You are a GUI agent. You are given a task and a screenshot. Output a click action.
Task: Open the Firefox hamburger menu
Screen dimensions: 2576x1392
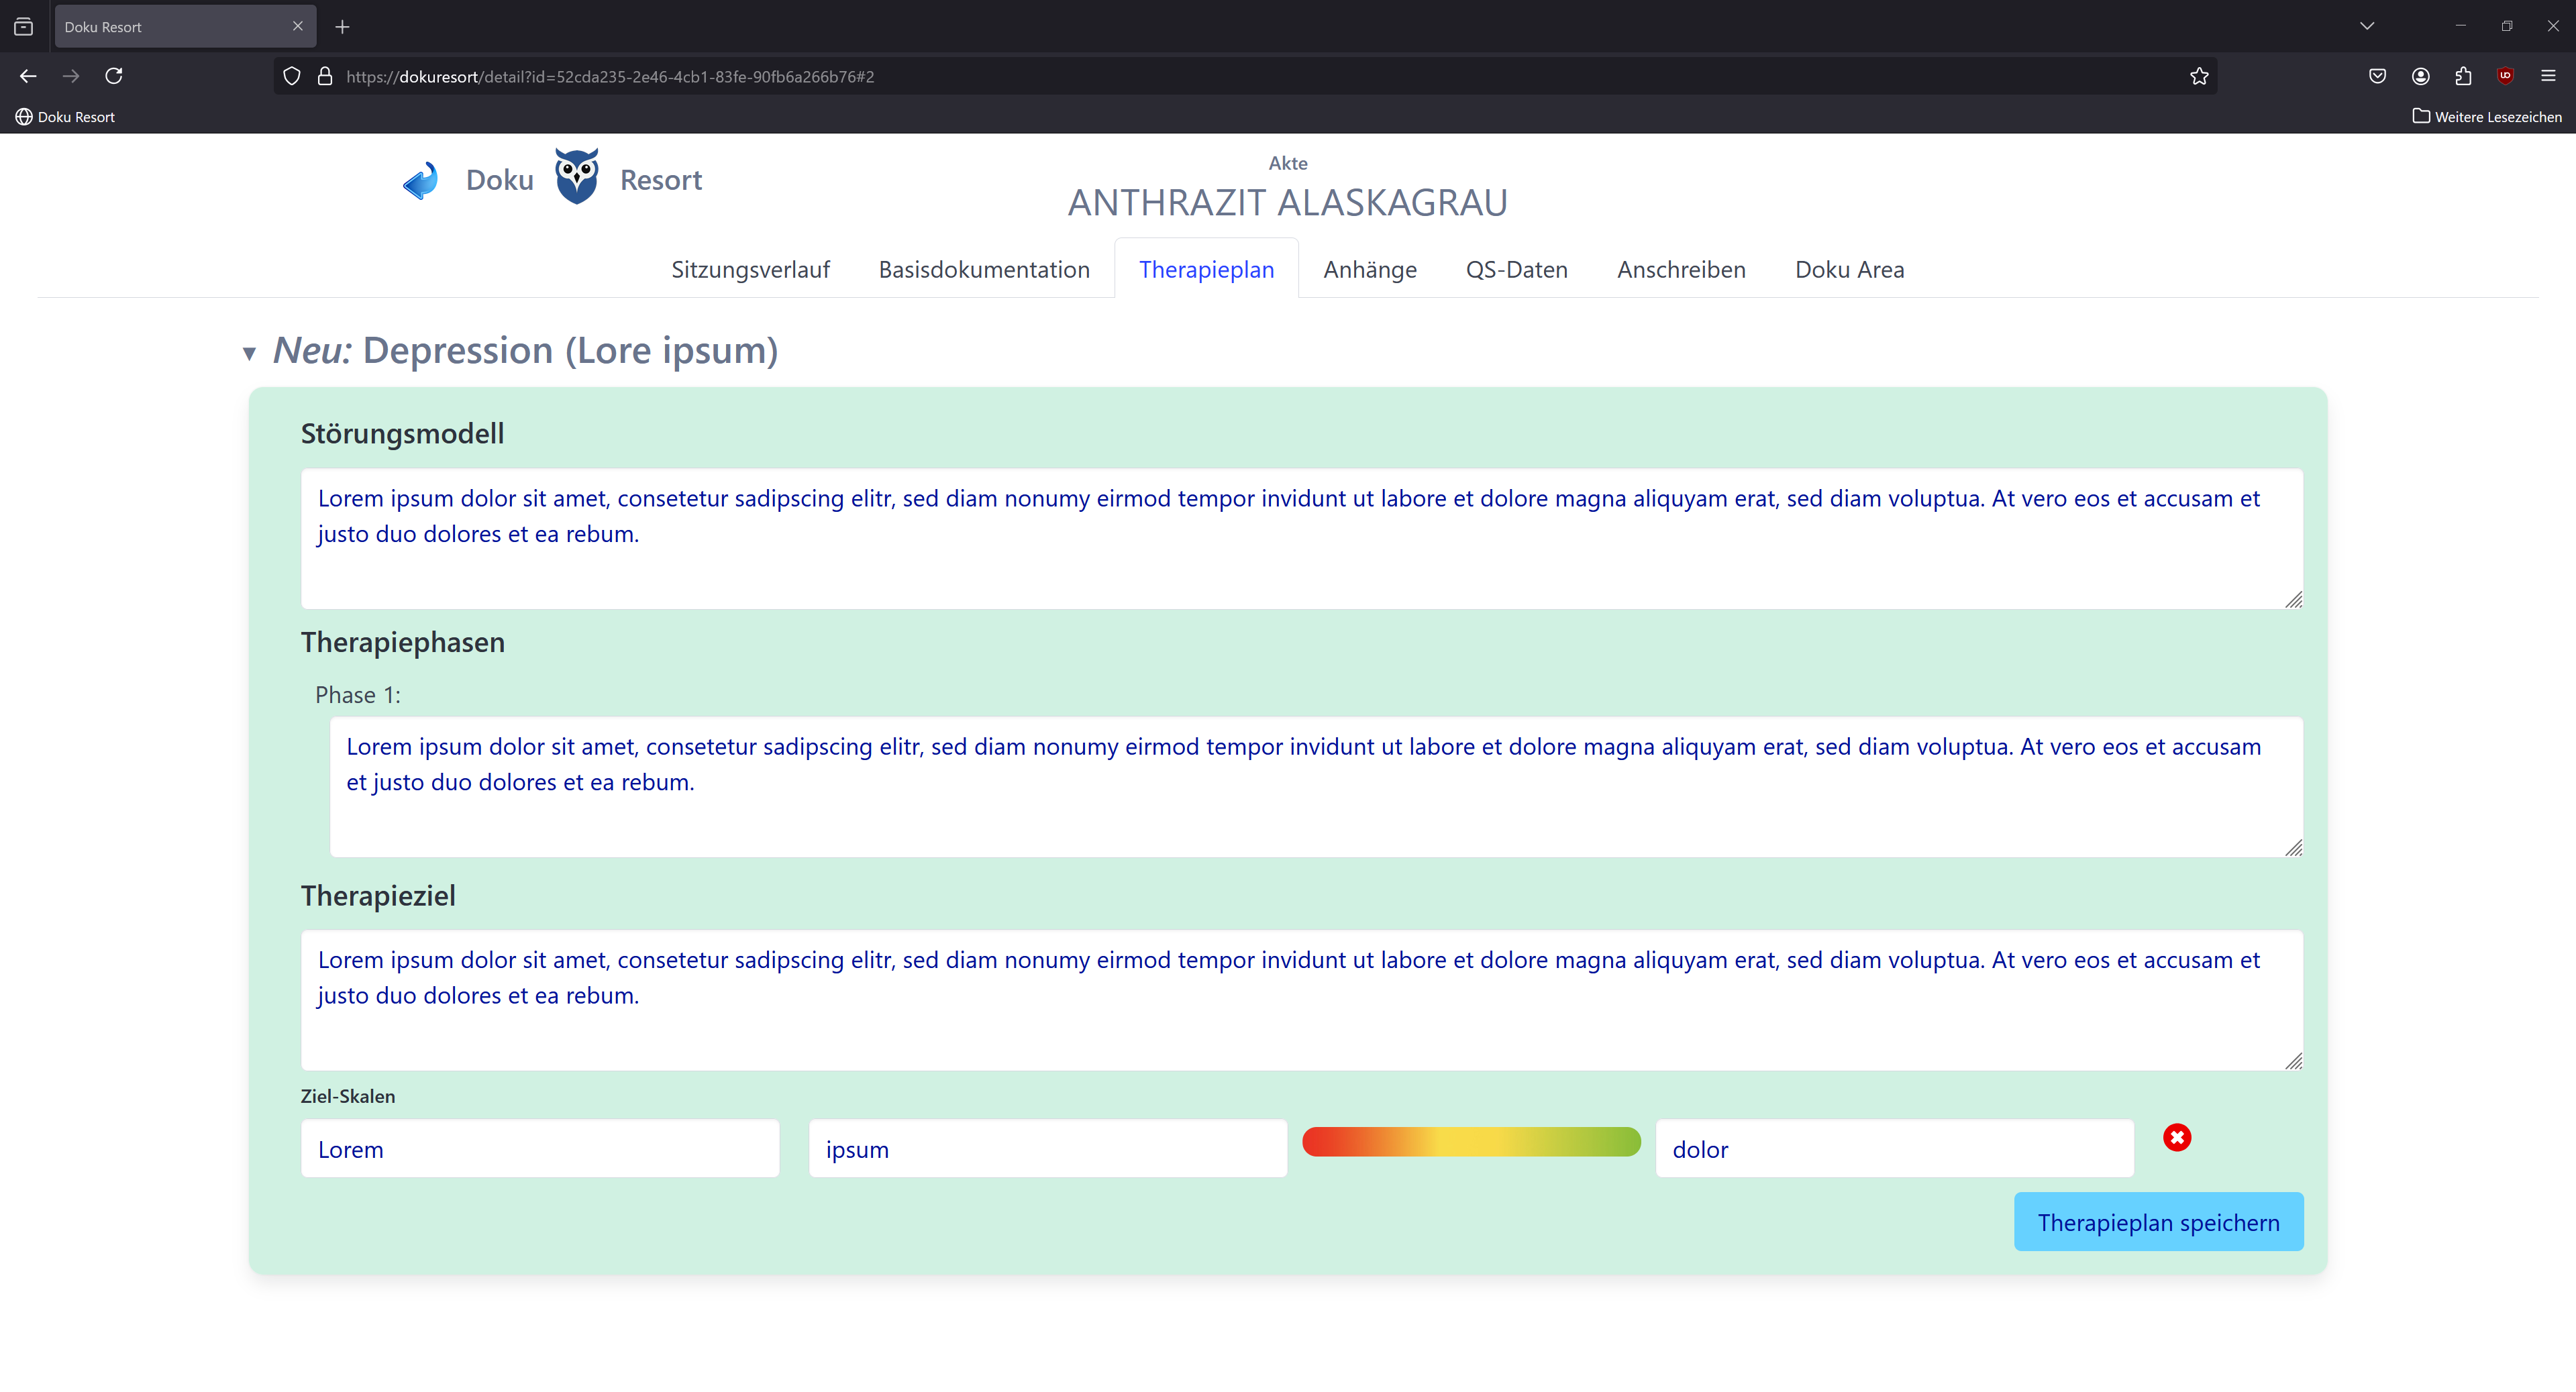(2548, 76)
